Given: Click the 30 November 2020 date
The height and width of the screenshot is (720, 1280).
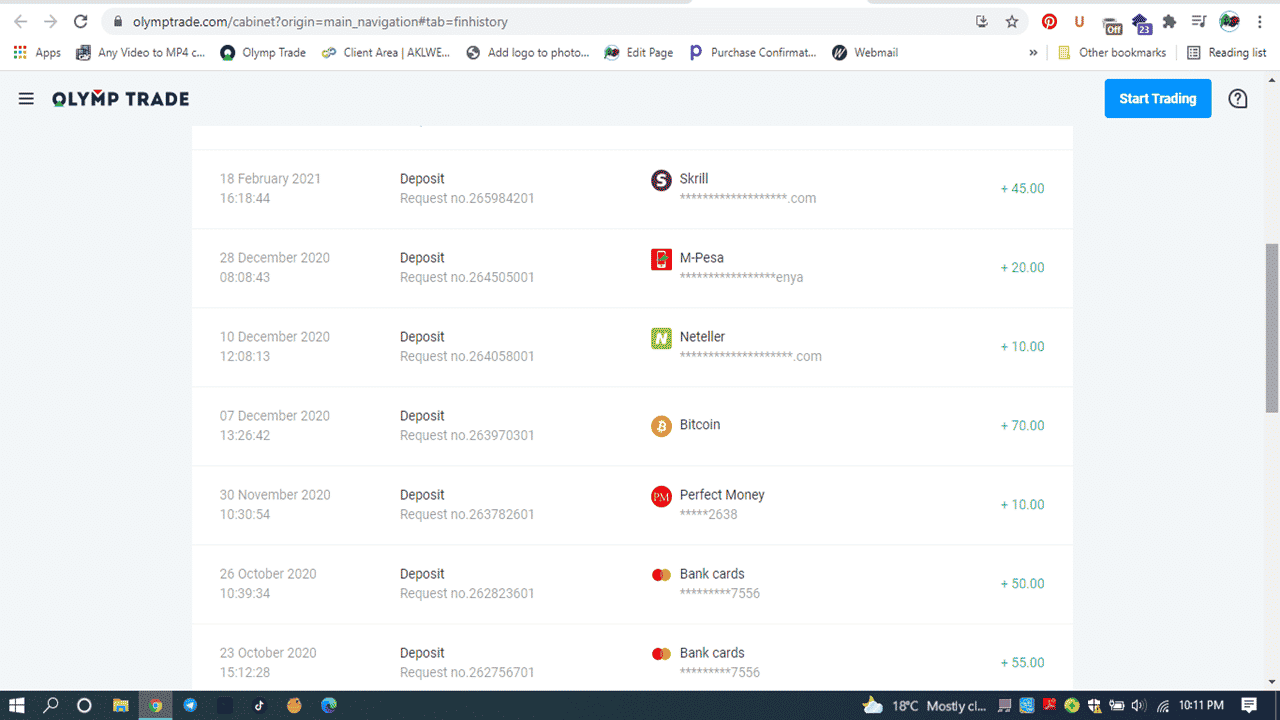Looking at the screenshot, I should [275, 495].
